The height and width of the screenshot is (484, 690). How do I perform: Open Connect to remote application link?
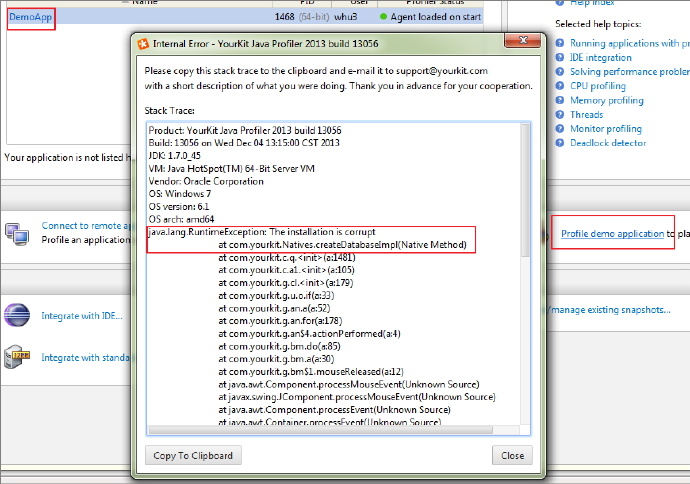86,226
